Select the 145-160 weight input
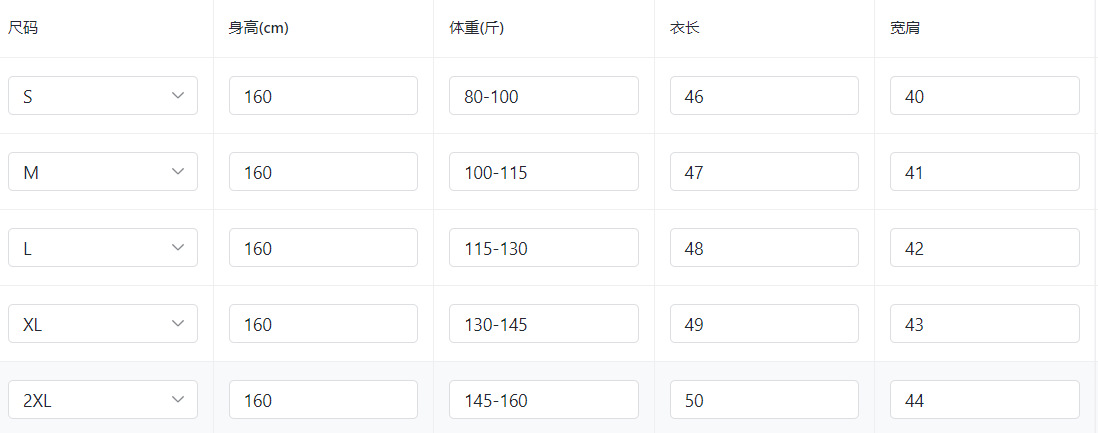The width and height of the screenshot is (1098, 433). 543,400
